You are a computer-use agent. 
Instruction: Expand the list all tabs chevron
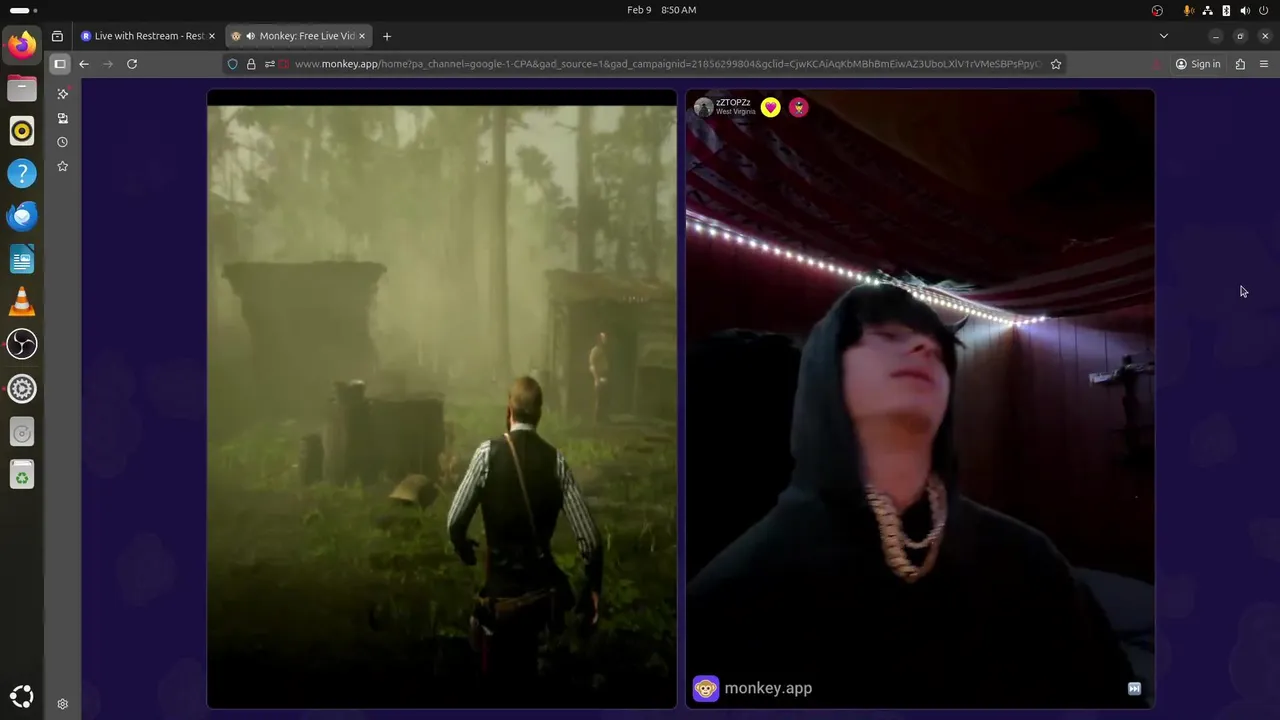(x=1163, y=36)
